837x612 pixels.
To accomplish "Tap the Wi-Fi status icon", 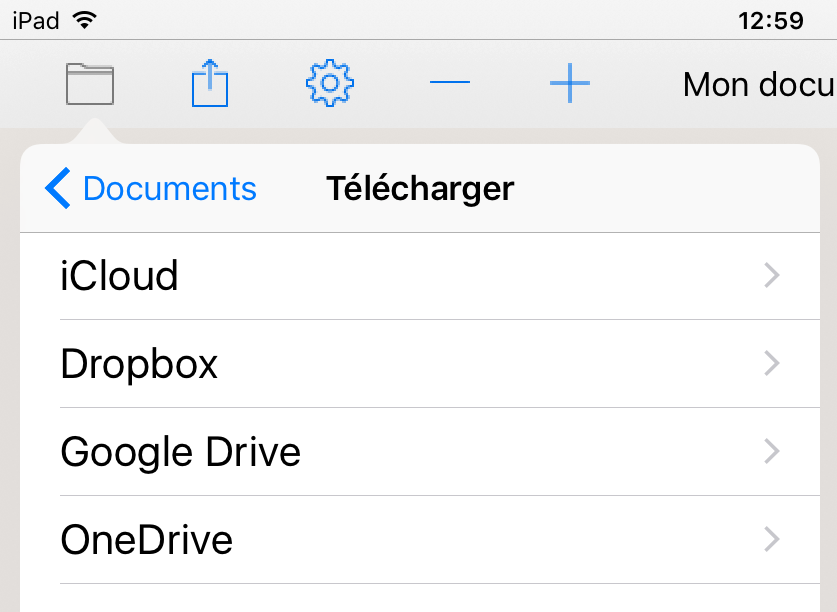I will pos(85,21).
